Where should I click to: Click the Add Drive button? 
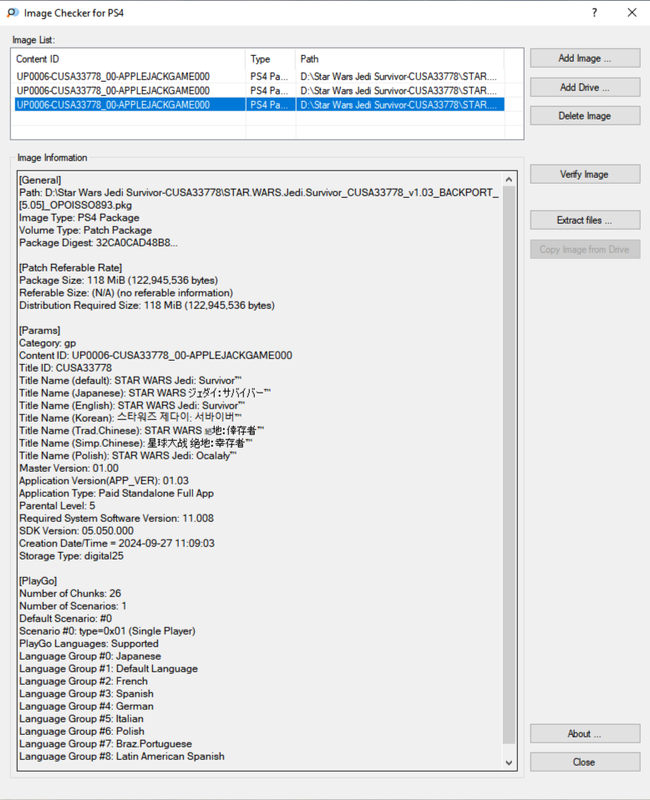coord(585,87)
